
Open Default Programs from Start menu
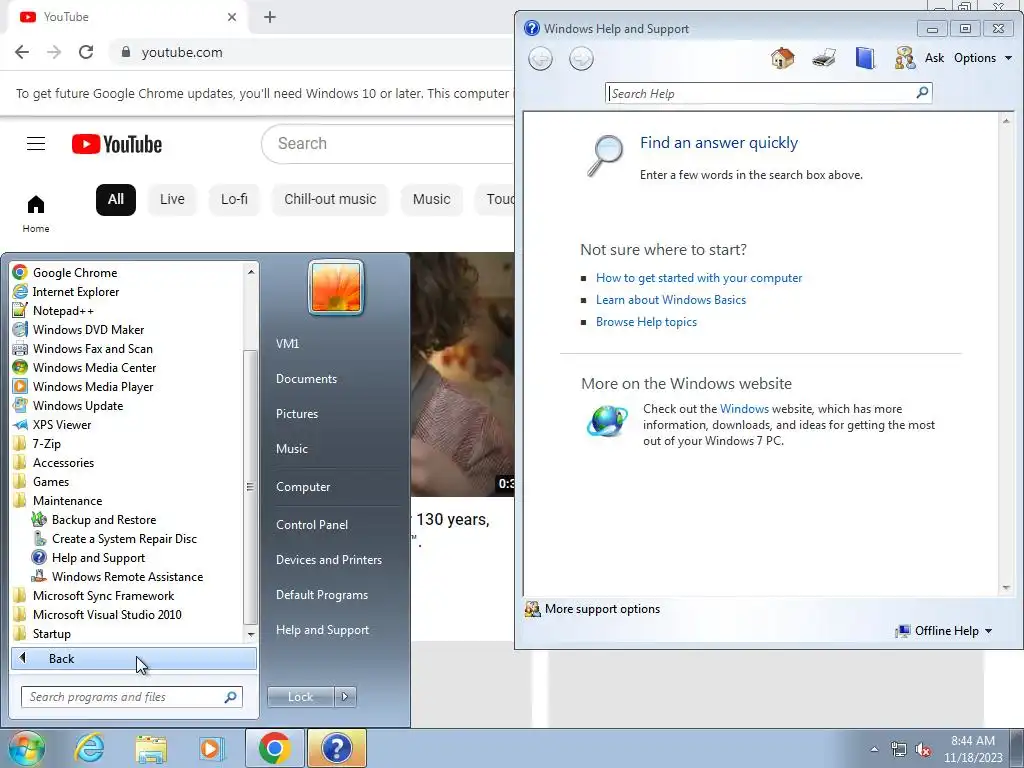point(321,595)
